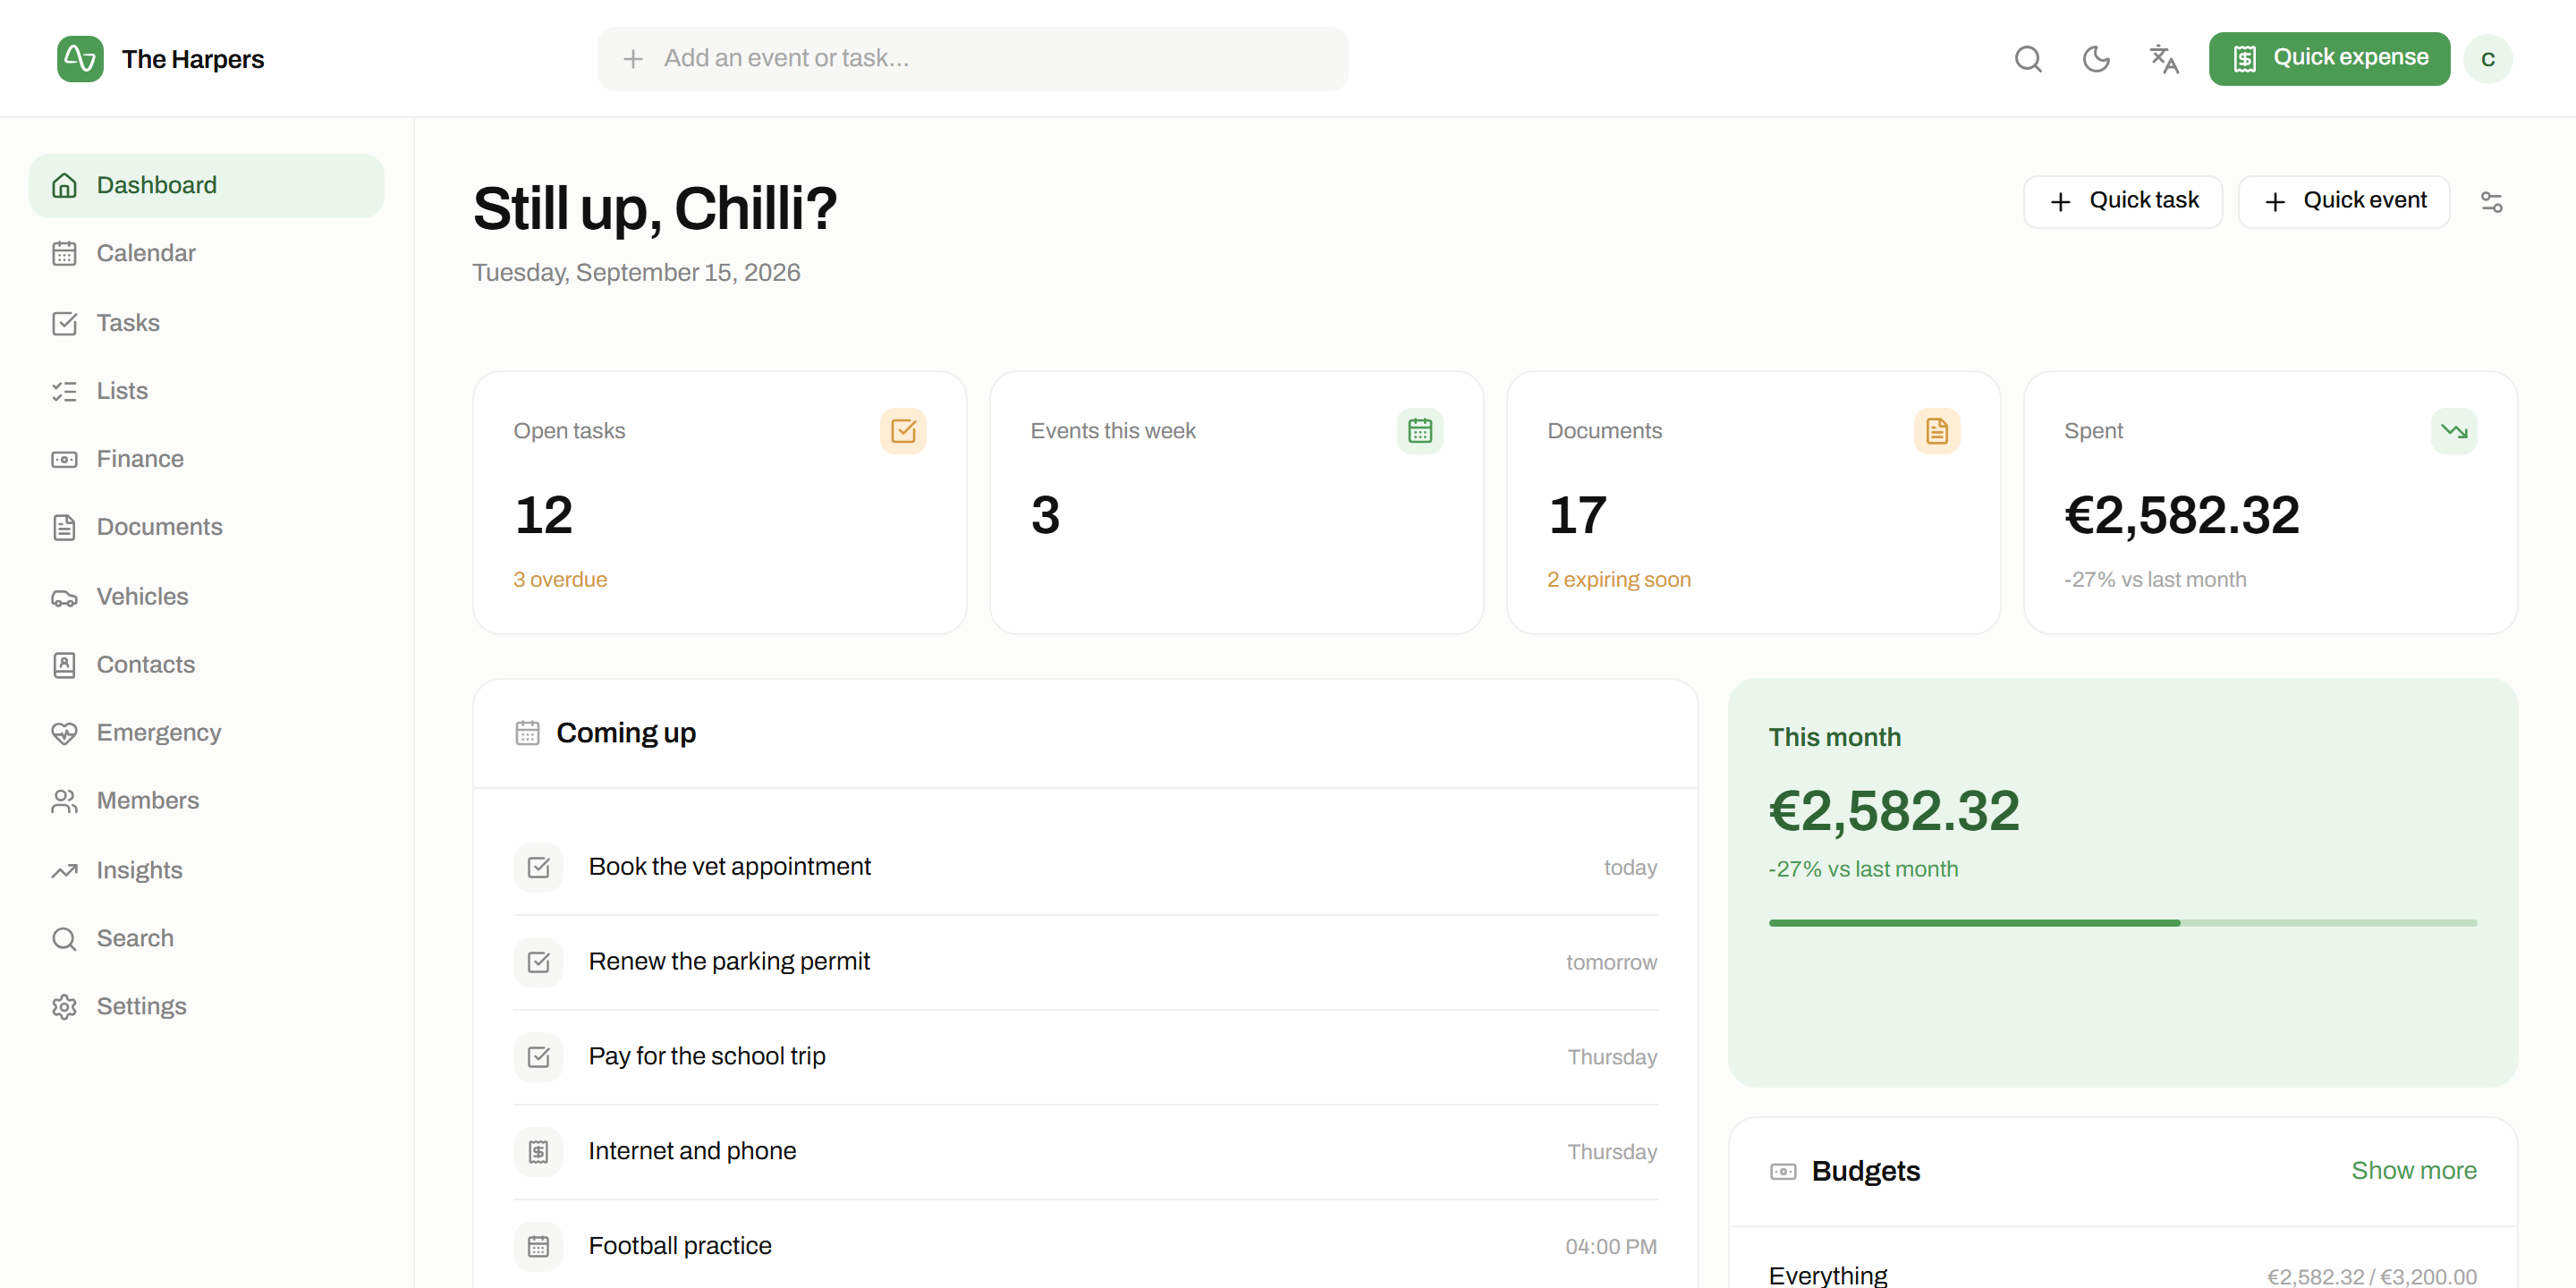Open Documents in sidebar
Image resolution: width=2576 pixels, height=1288 pixels.
click(206, 527)
